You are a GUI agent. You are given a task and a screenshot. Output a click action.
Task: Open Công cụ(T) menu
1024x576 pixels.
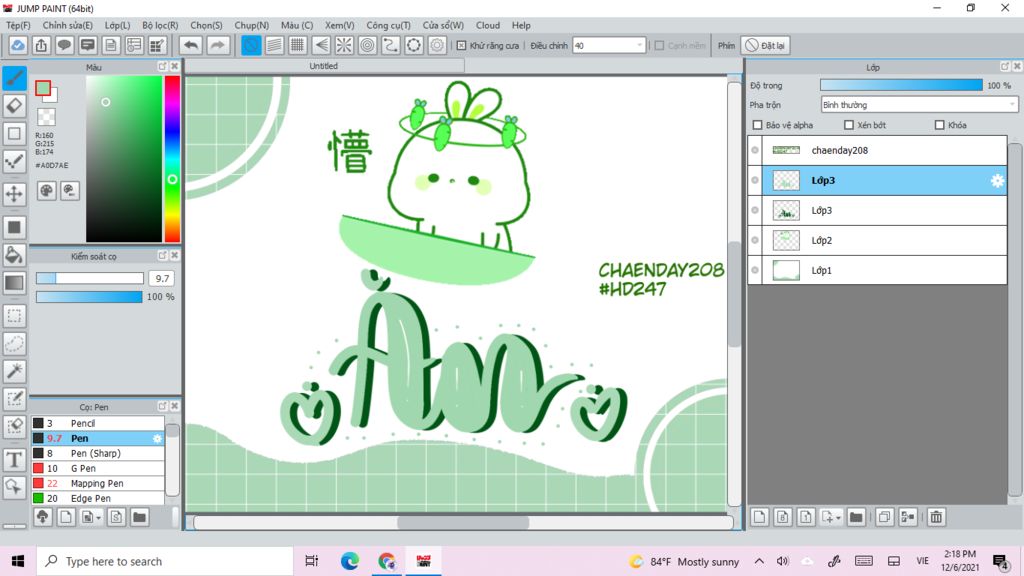(389, 25)
